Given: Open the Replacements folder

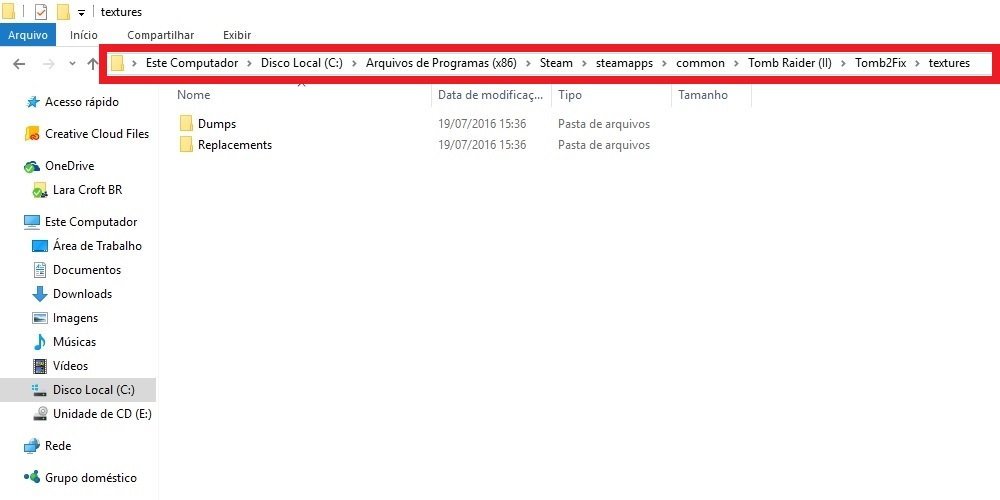Looking at the screenshot, I should click(234, 145).
